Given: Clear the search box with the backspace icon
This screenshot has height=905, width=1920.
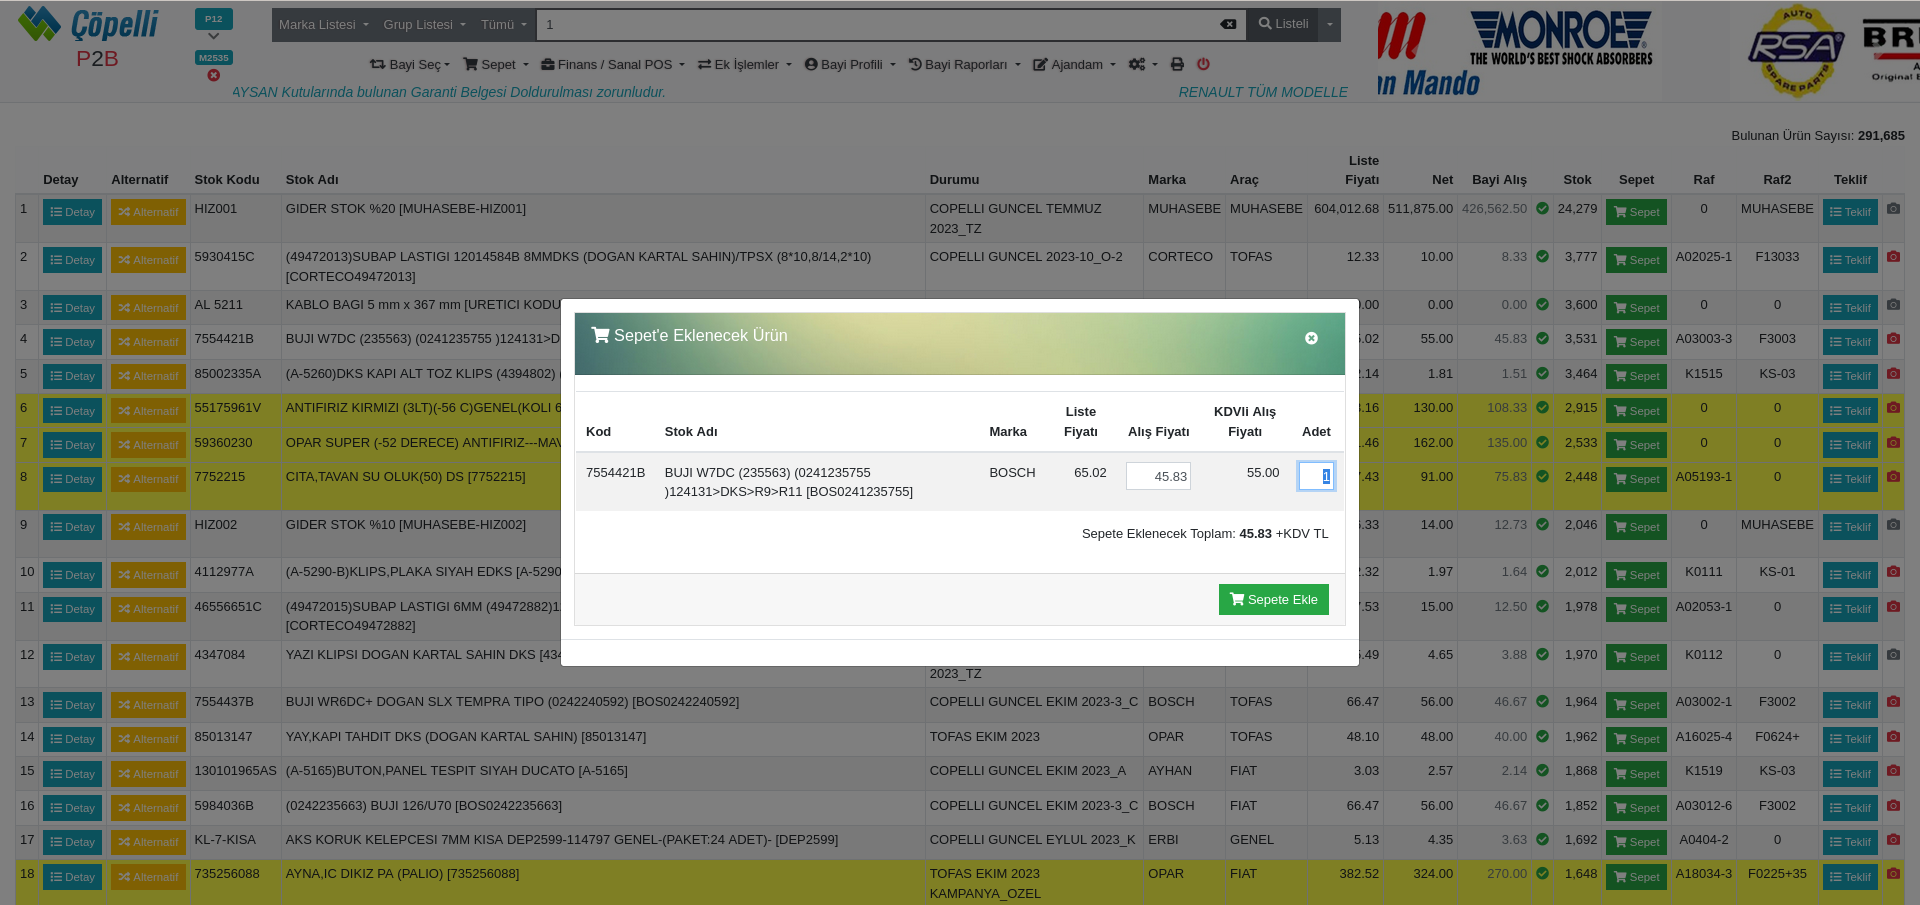Looking at the screenshot, I should pos(1228,24).
